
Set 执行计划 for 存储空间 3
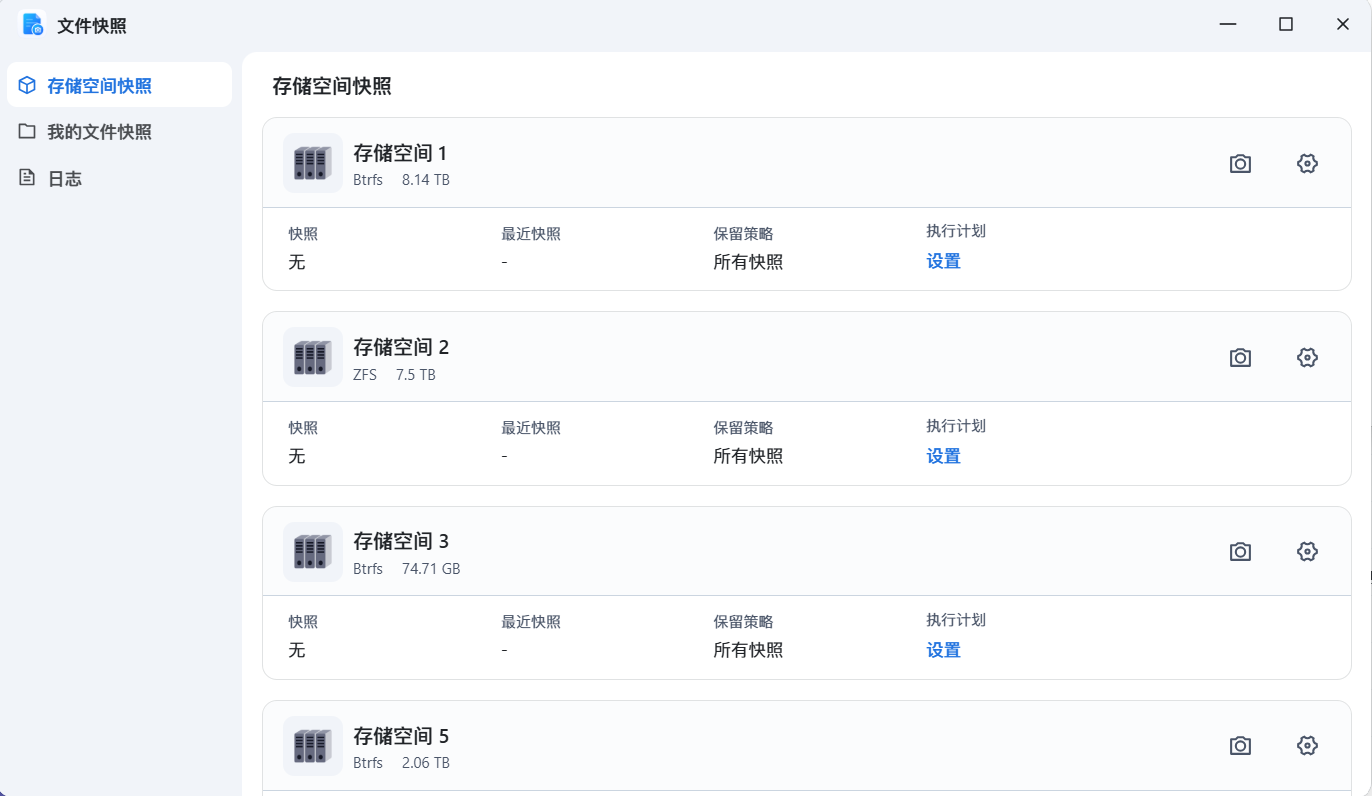coord(943,651)
